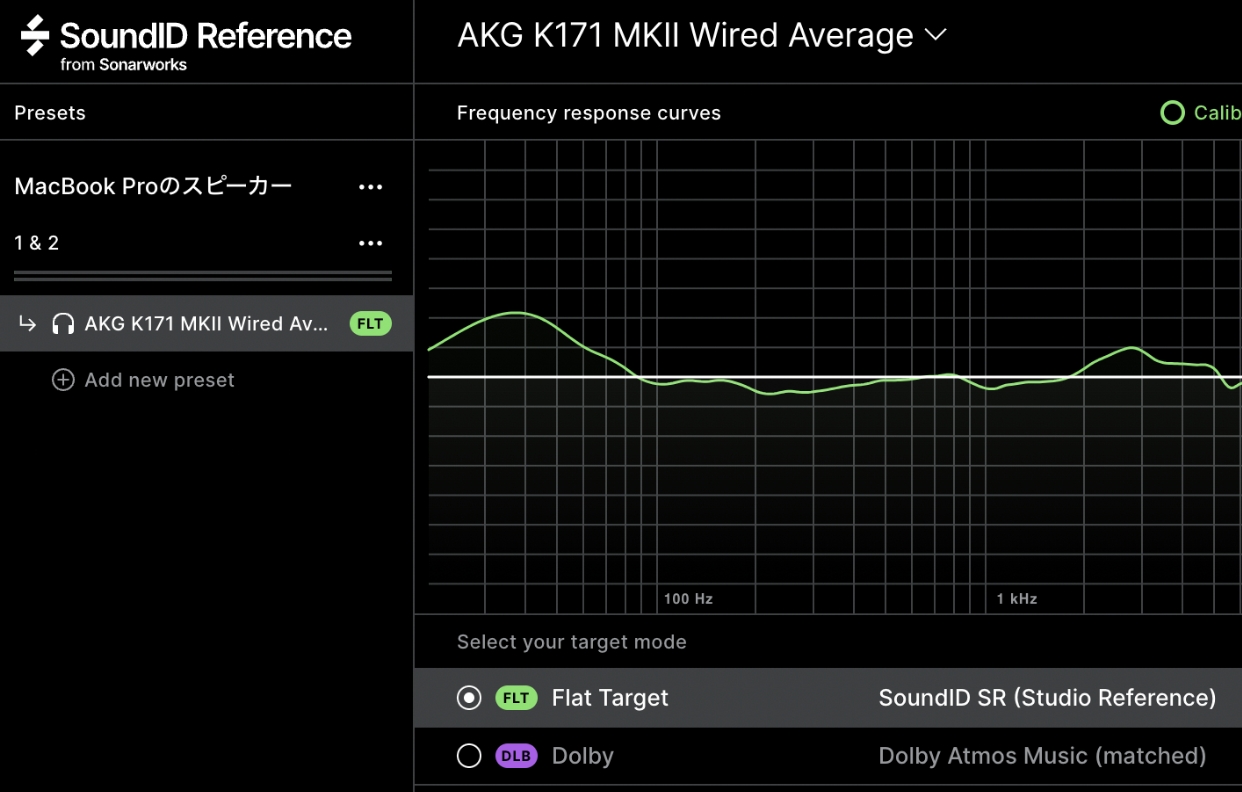Viewport: 1242px width, 792px height.
Task: Select the AKG K171 MKII Wired Av... preset name
Action: tap(206, 324)
